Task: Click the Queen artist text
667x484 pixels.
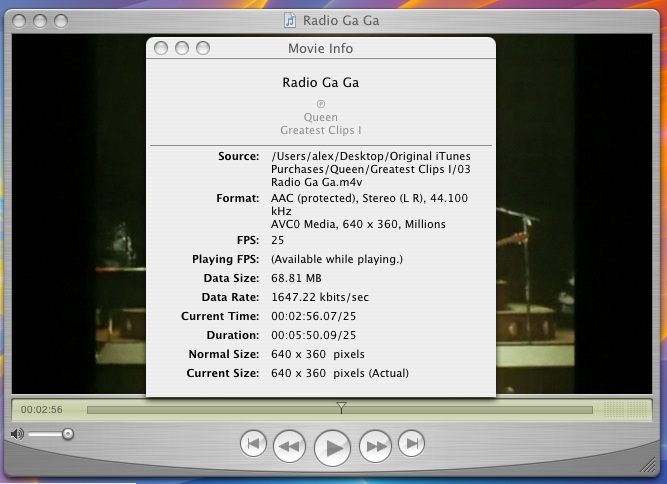Action: pos(321,117)
